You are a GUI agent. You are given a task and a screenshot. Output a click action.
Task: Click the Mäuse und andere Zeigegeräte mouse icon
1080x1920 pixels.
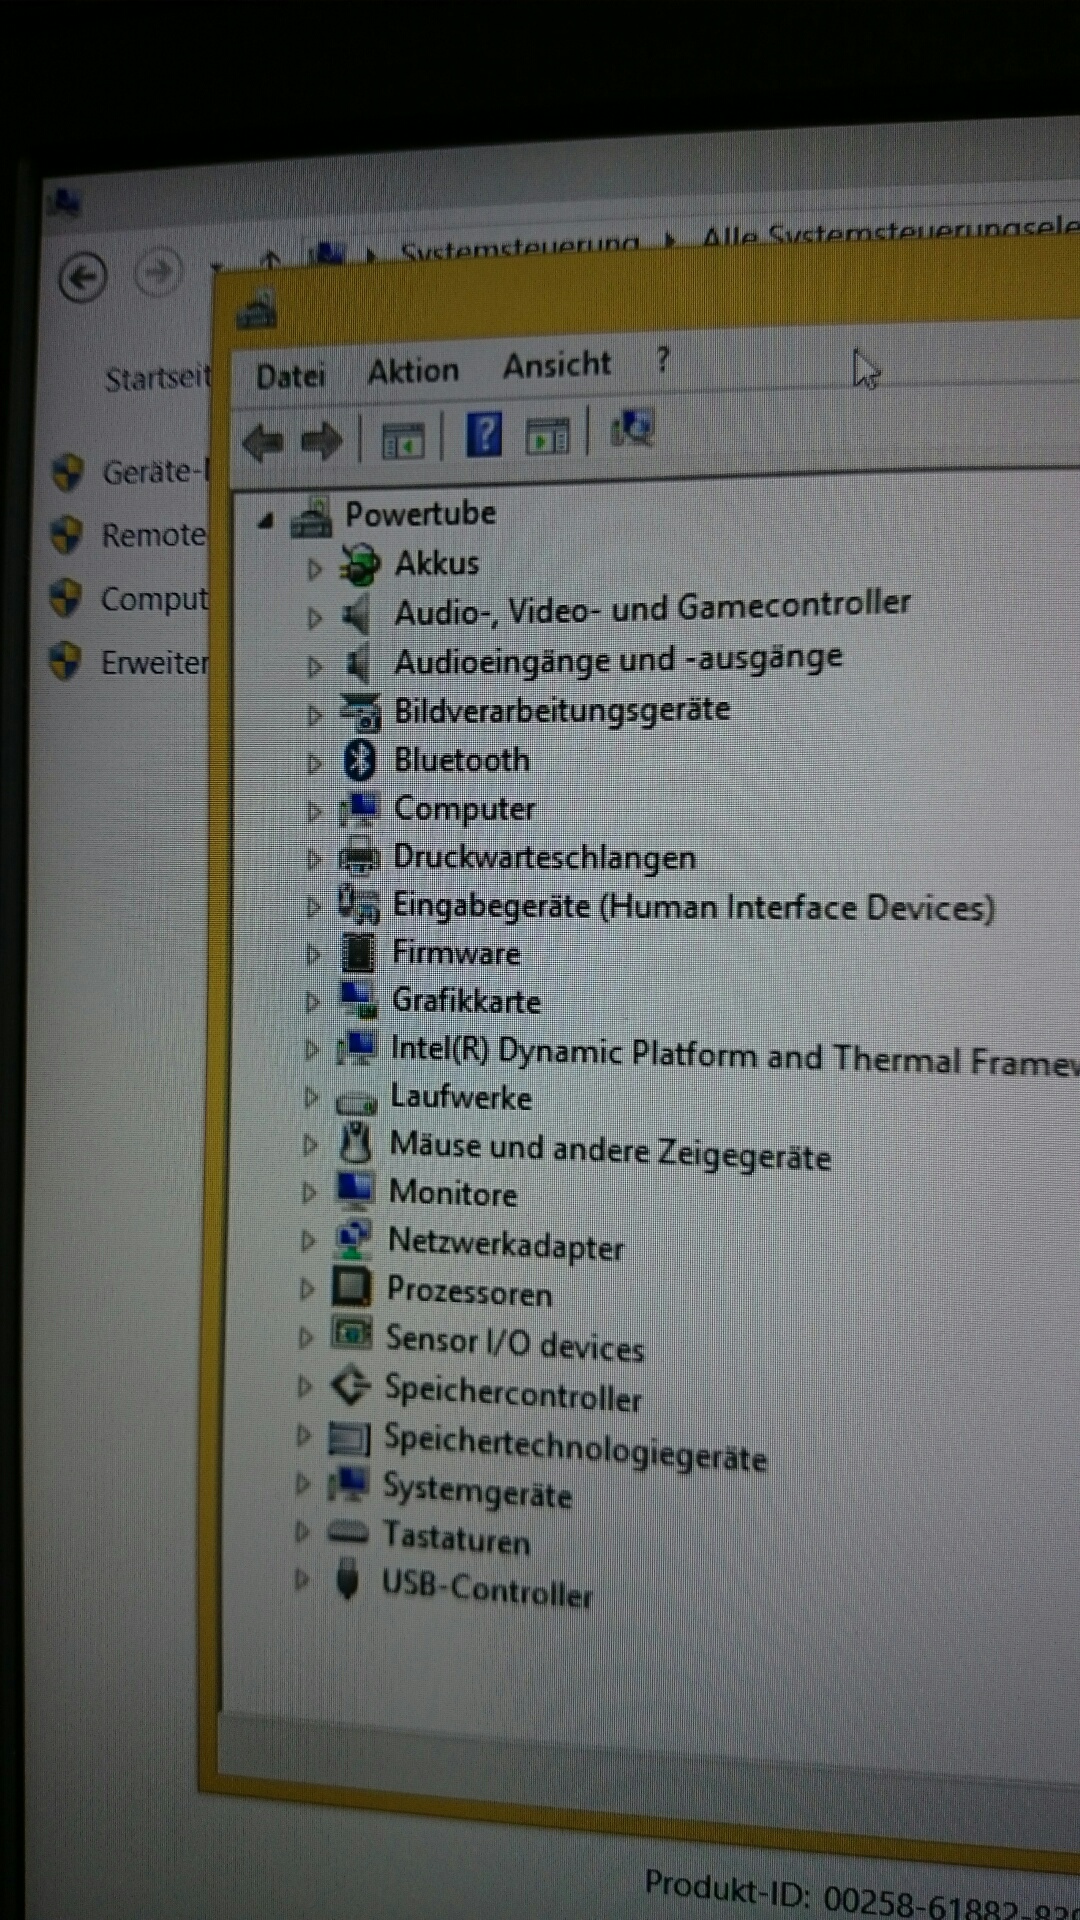pos(355,1142)
